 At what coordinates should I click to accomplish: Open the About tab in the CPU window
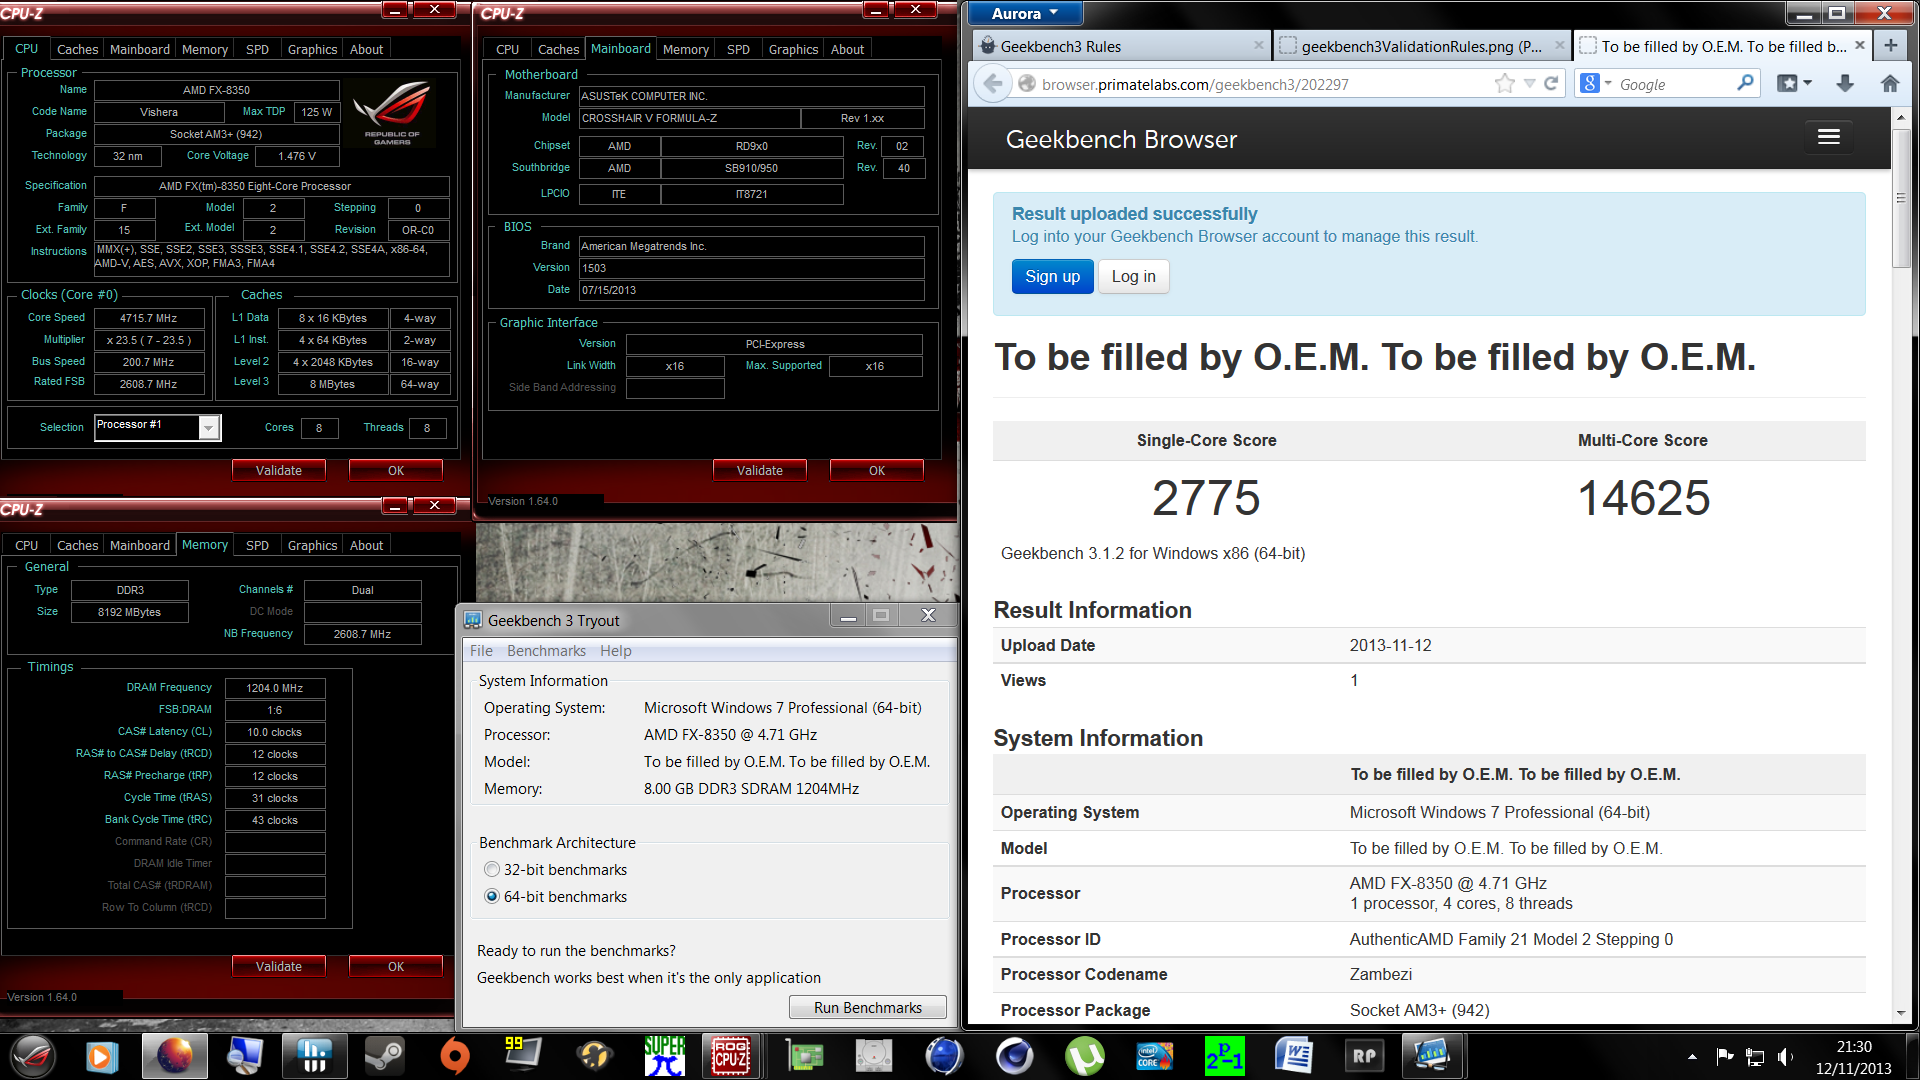click(366, 49)
